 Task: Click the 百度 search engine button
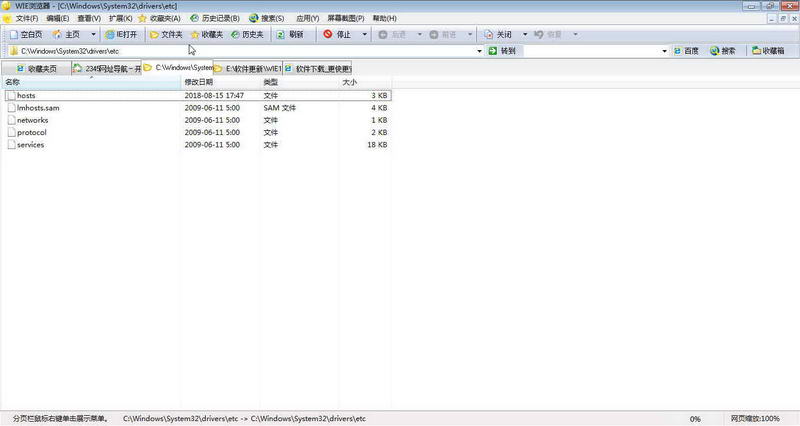point(686,50)
